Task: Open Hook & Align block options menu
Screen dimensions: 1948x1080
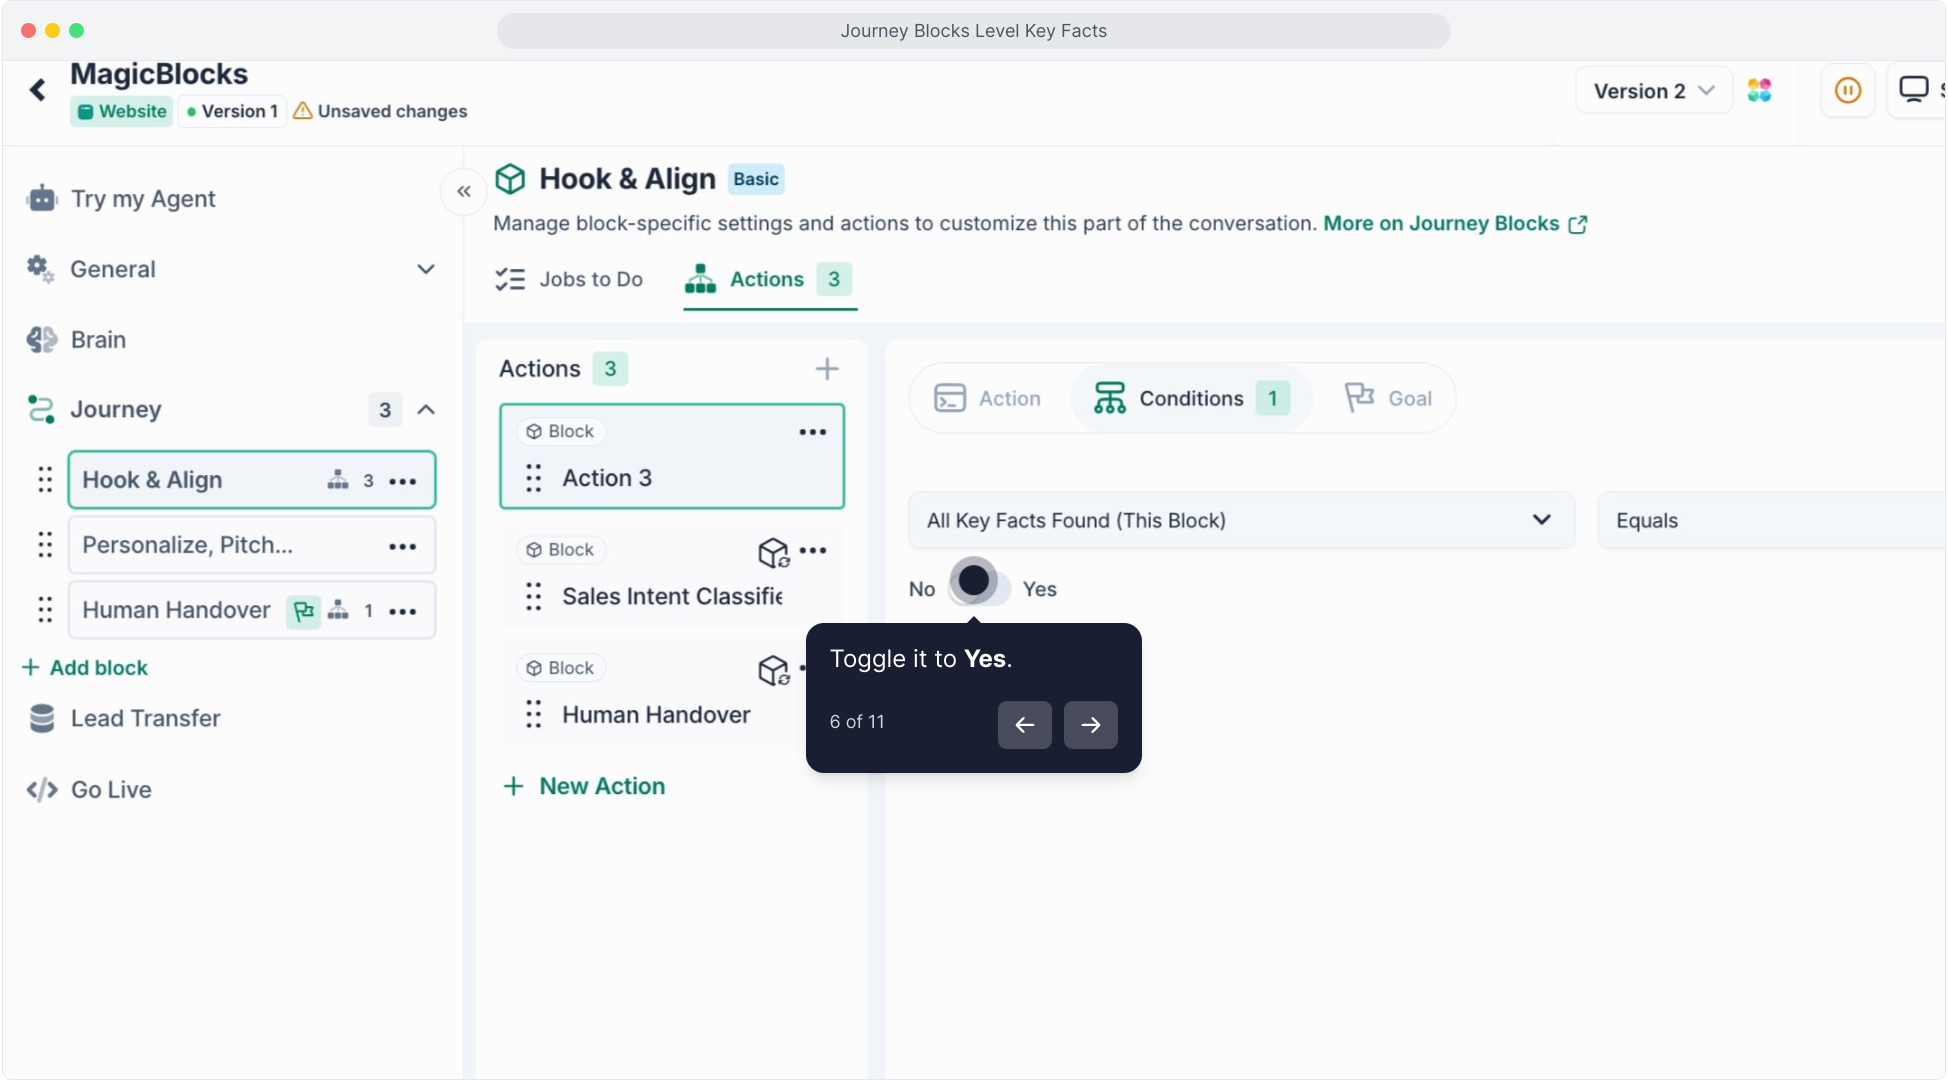Action: (403, 481)
